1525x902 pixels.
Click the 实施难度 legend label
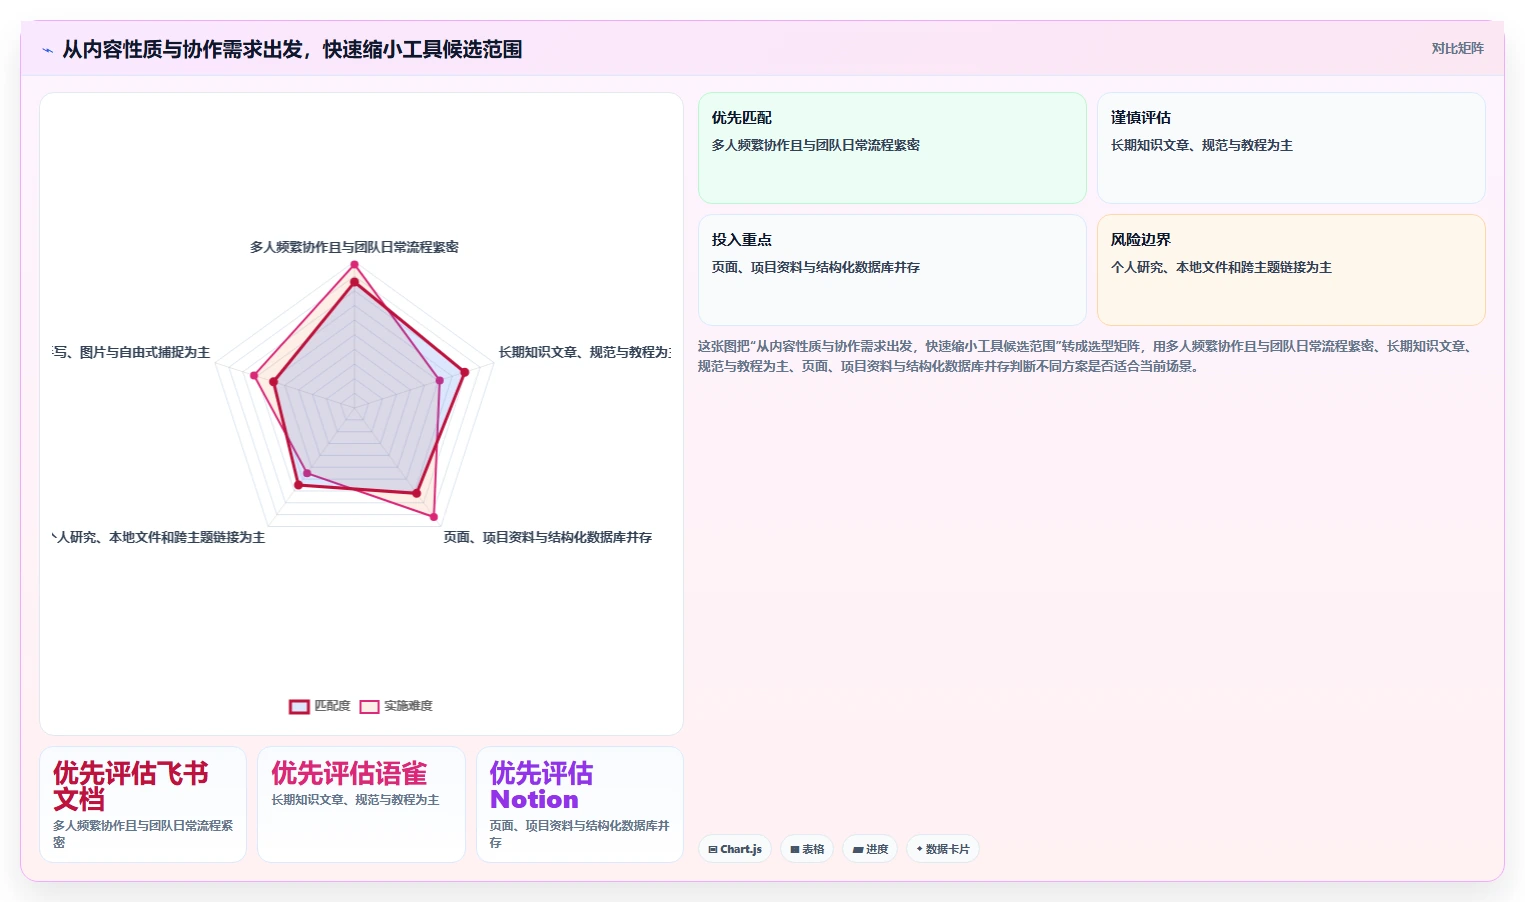(x=408, y=706)
